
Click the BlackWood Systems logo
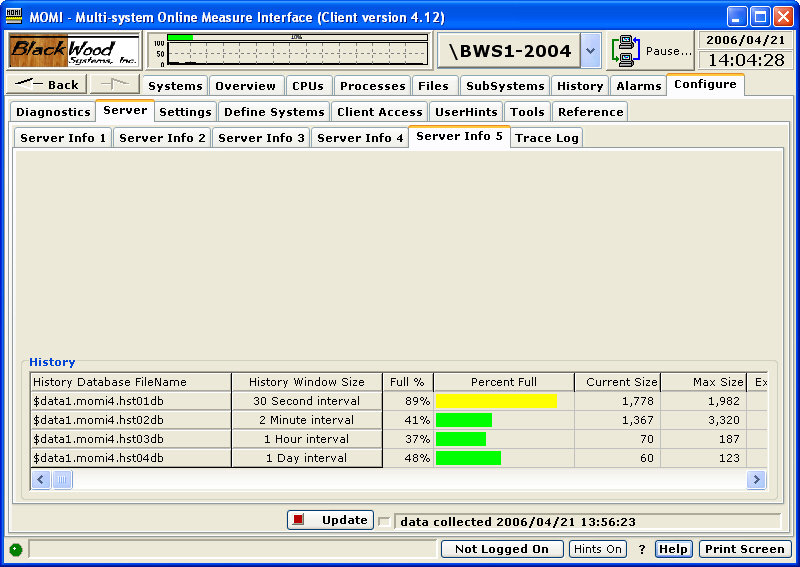coord(75,50)
